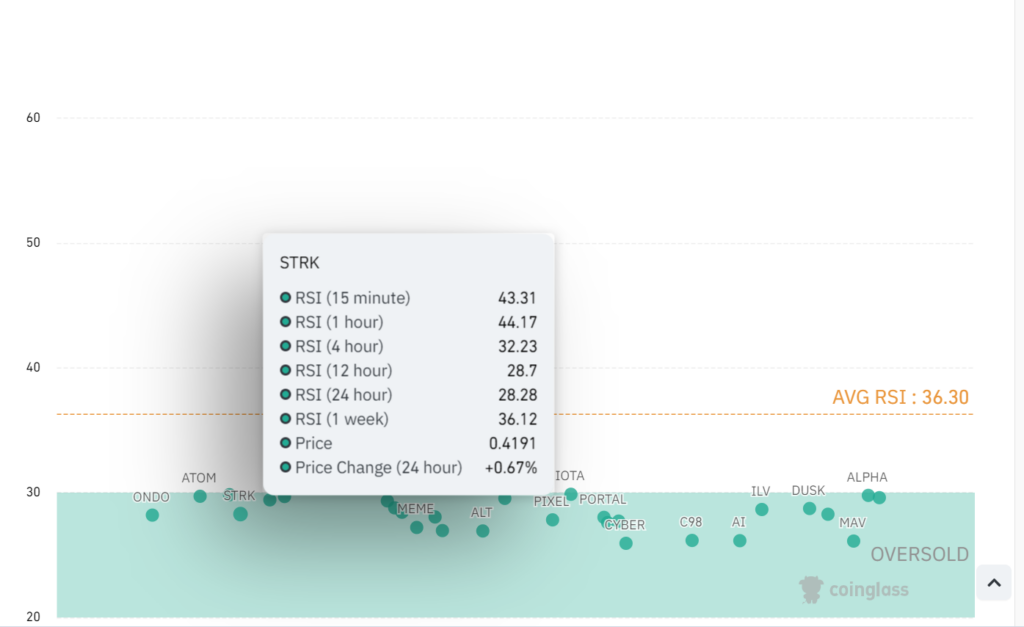Click the RSI (4 hour) tooltip row

tap(409, 346)
